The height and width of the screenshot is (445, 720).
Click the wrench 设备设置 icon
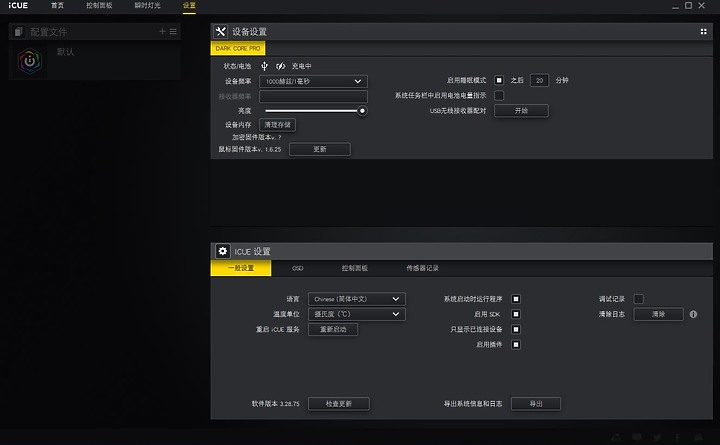(x=220, y=31)
